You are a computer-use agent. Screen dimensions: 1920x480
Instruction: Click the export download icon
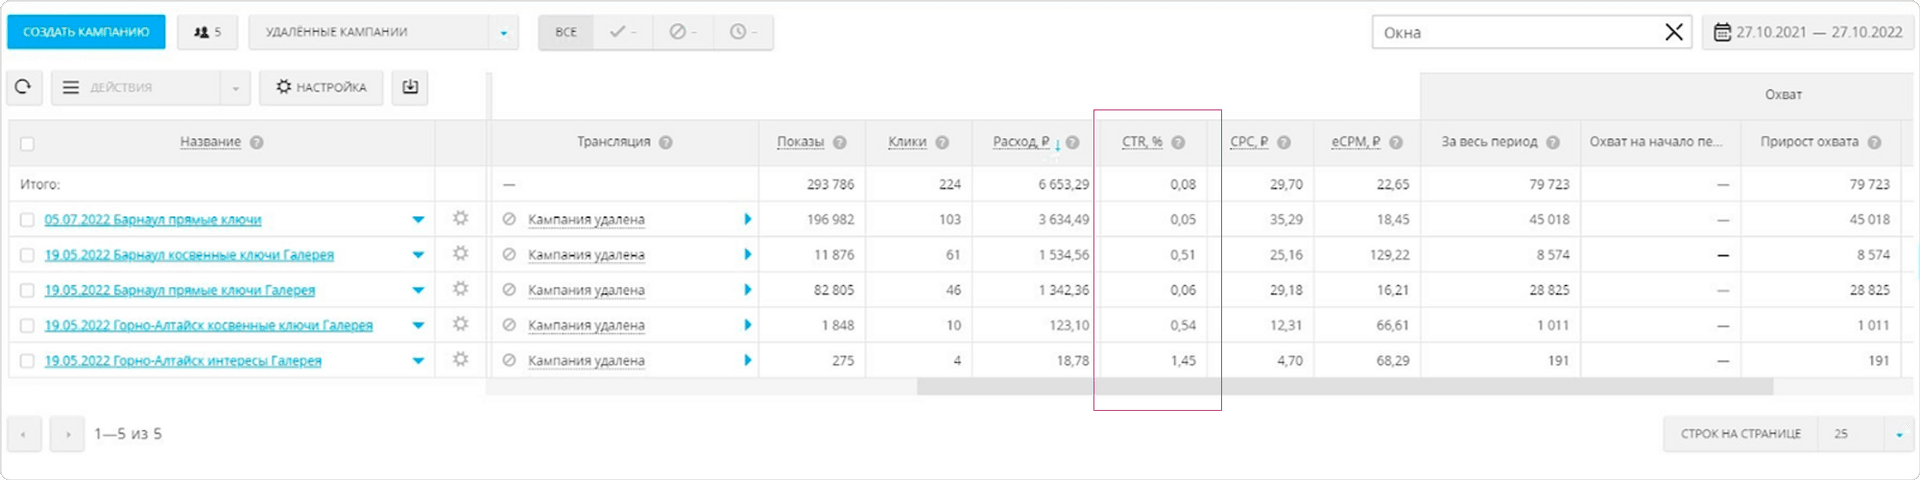click(x=410, y=87)
